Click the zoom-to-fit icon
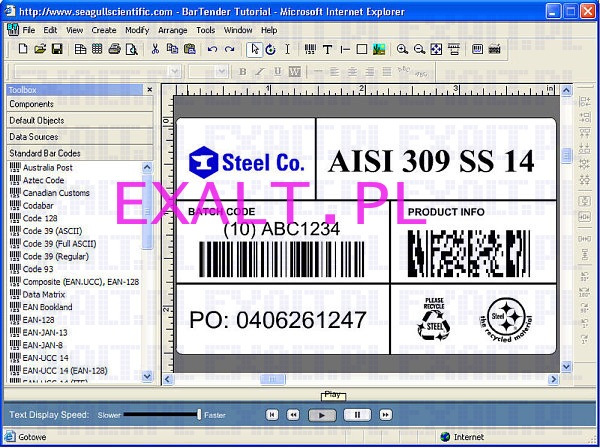600x448 pixels. tap(436, 49)
